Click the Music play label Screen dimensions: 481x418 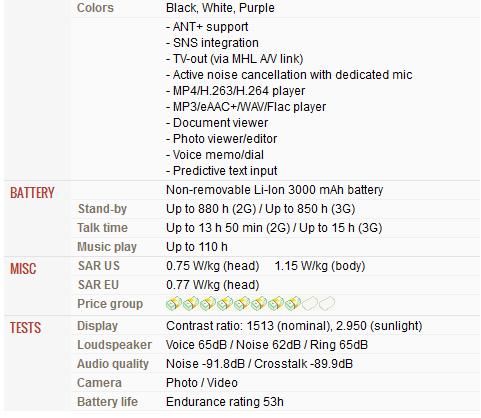click(x=107, y=247)
